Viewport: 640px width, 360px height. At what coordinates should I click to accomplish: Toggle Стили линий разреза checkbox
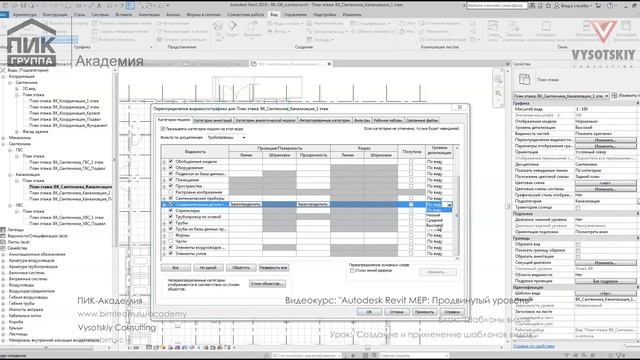click(352, 271)
